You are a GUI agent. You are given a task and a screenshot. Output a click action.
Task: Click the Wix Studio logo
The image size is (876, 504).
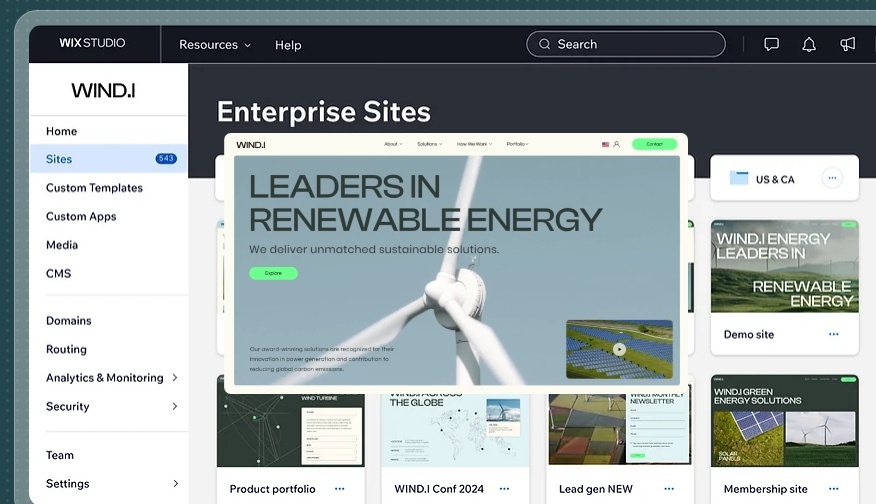tap(92, 43)
